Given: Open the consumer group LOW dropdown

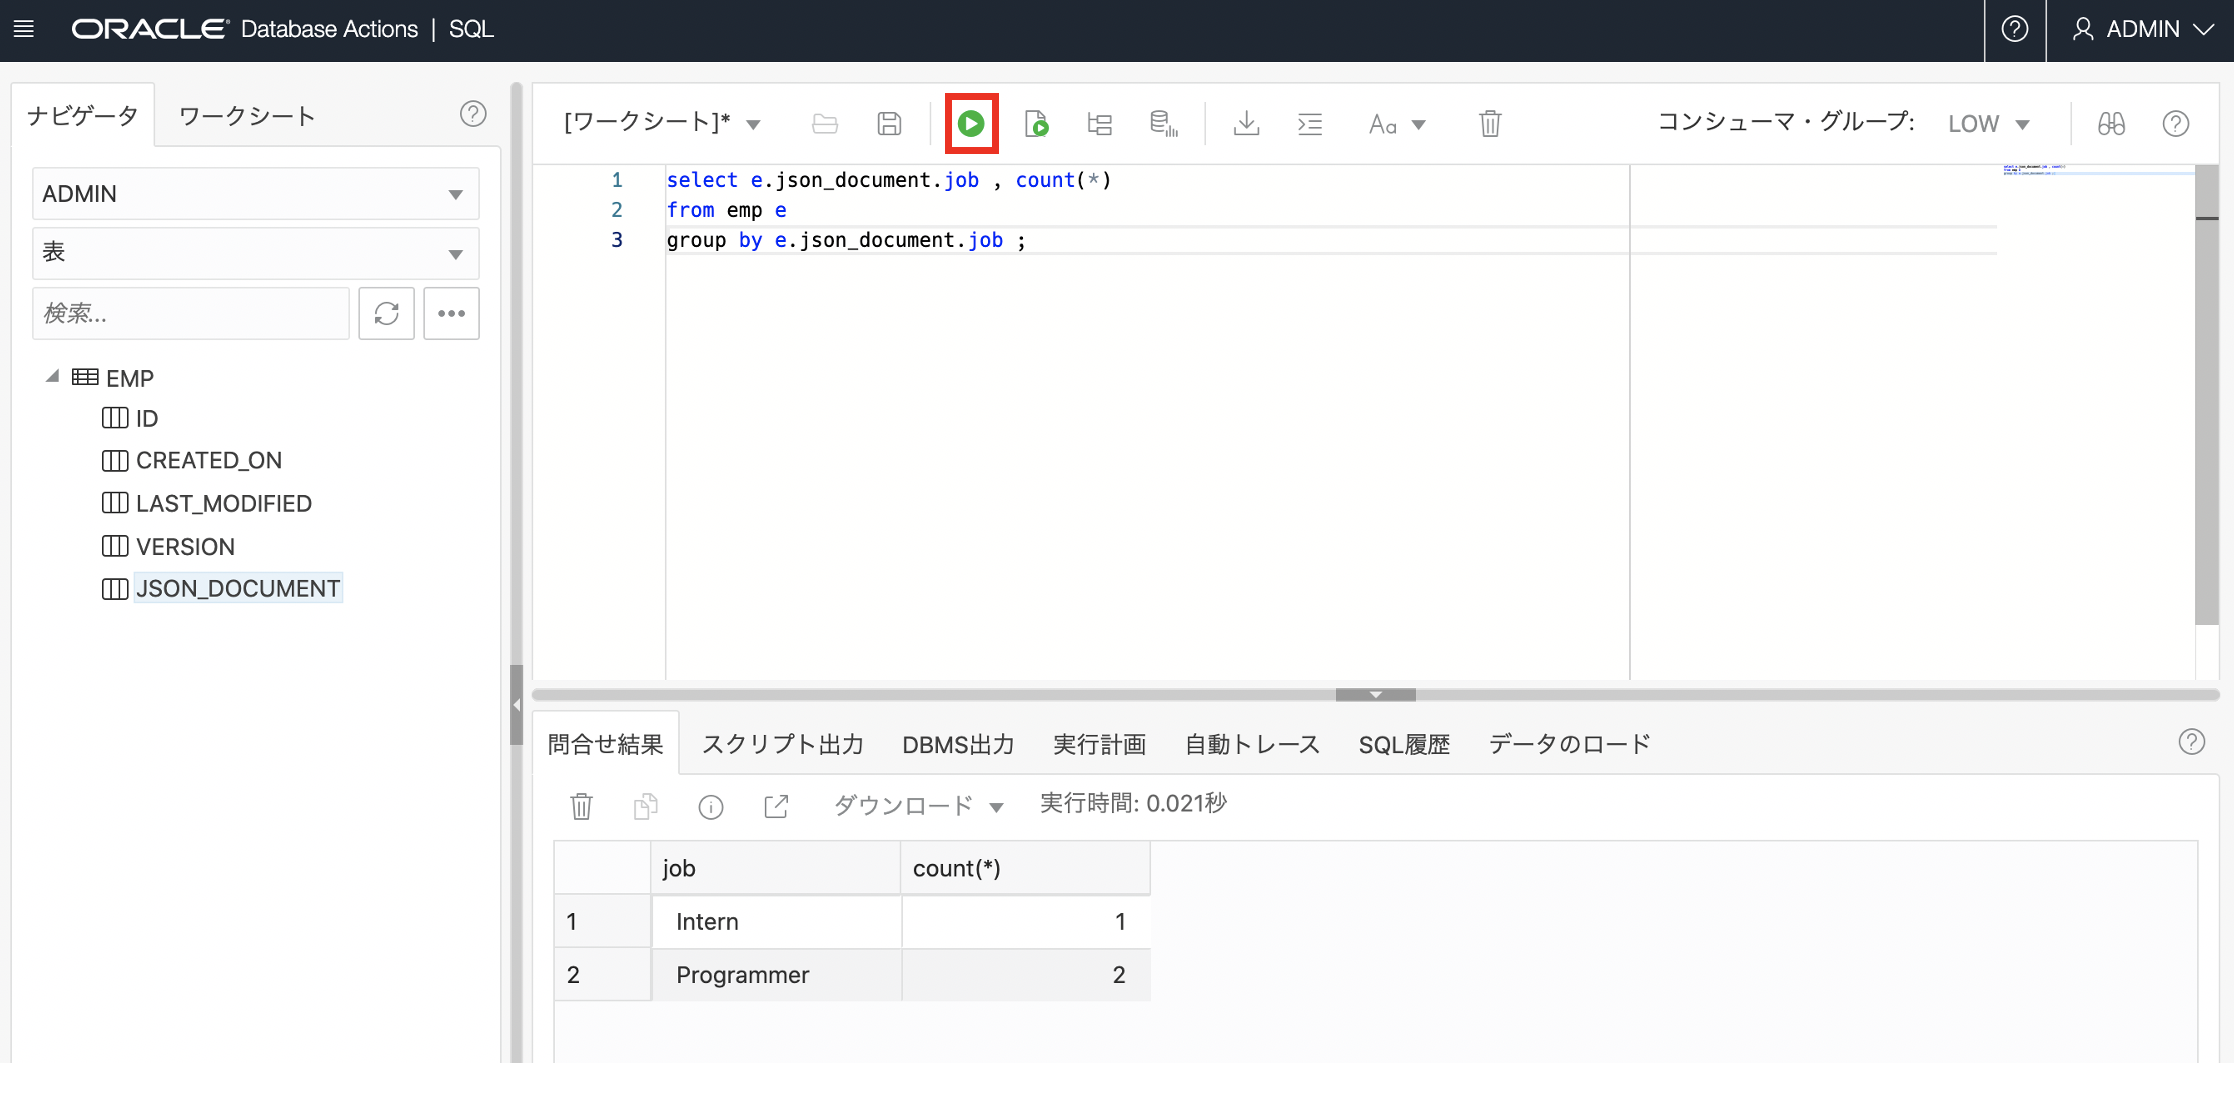Looking at the screenshot, I should click(1988, 124).
